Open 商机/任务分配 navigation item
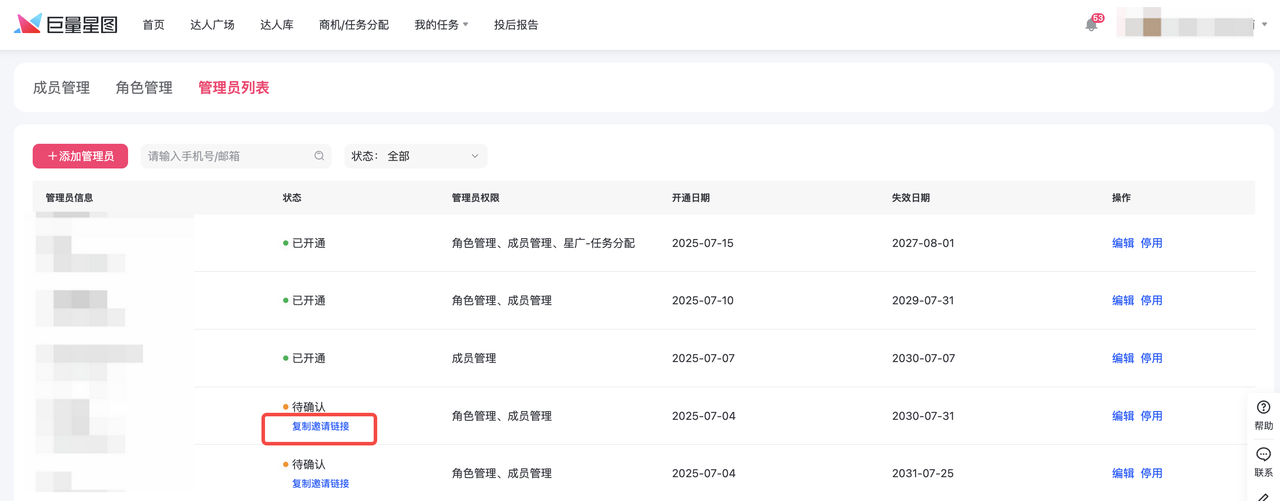This screenshot has width=1280, height=501. point(353,25)
